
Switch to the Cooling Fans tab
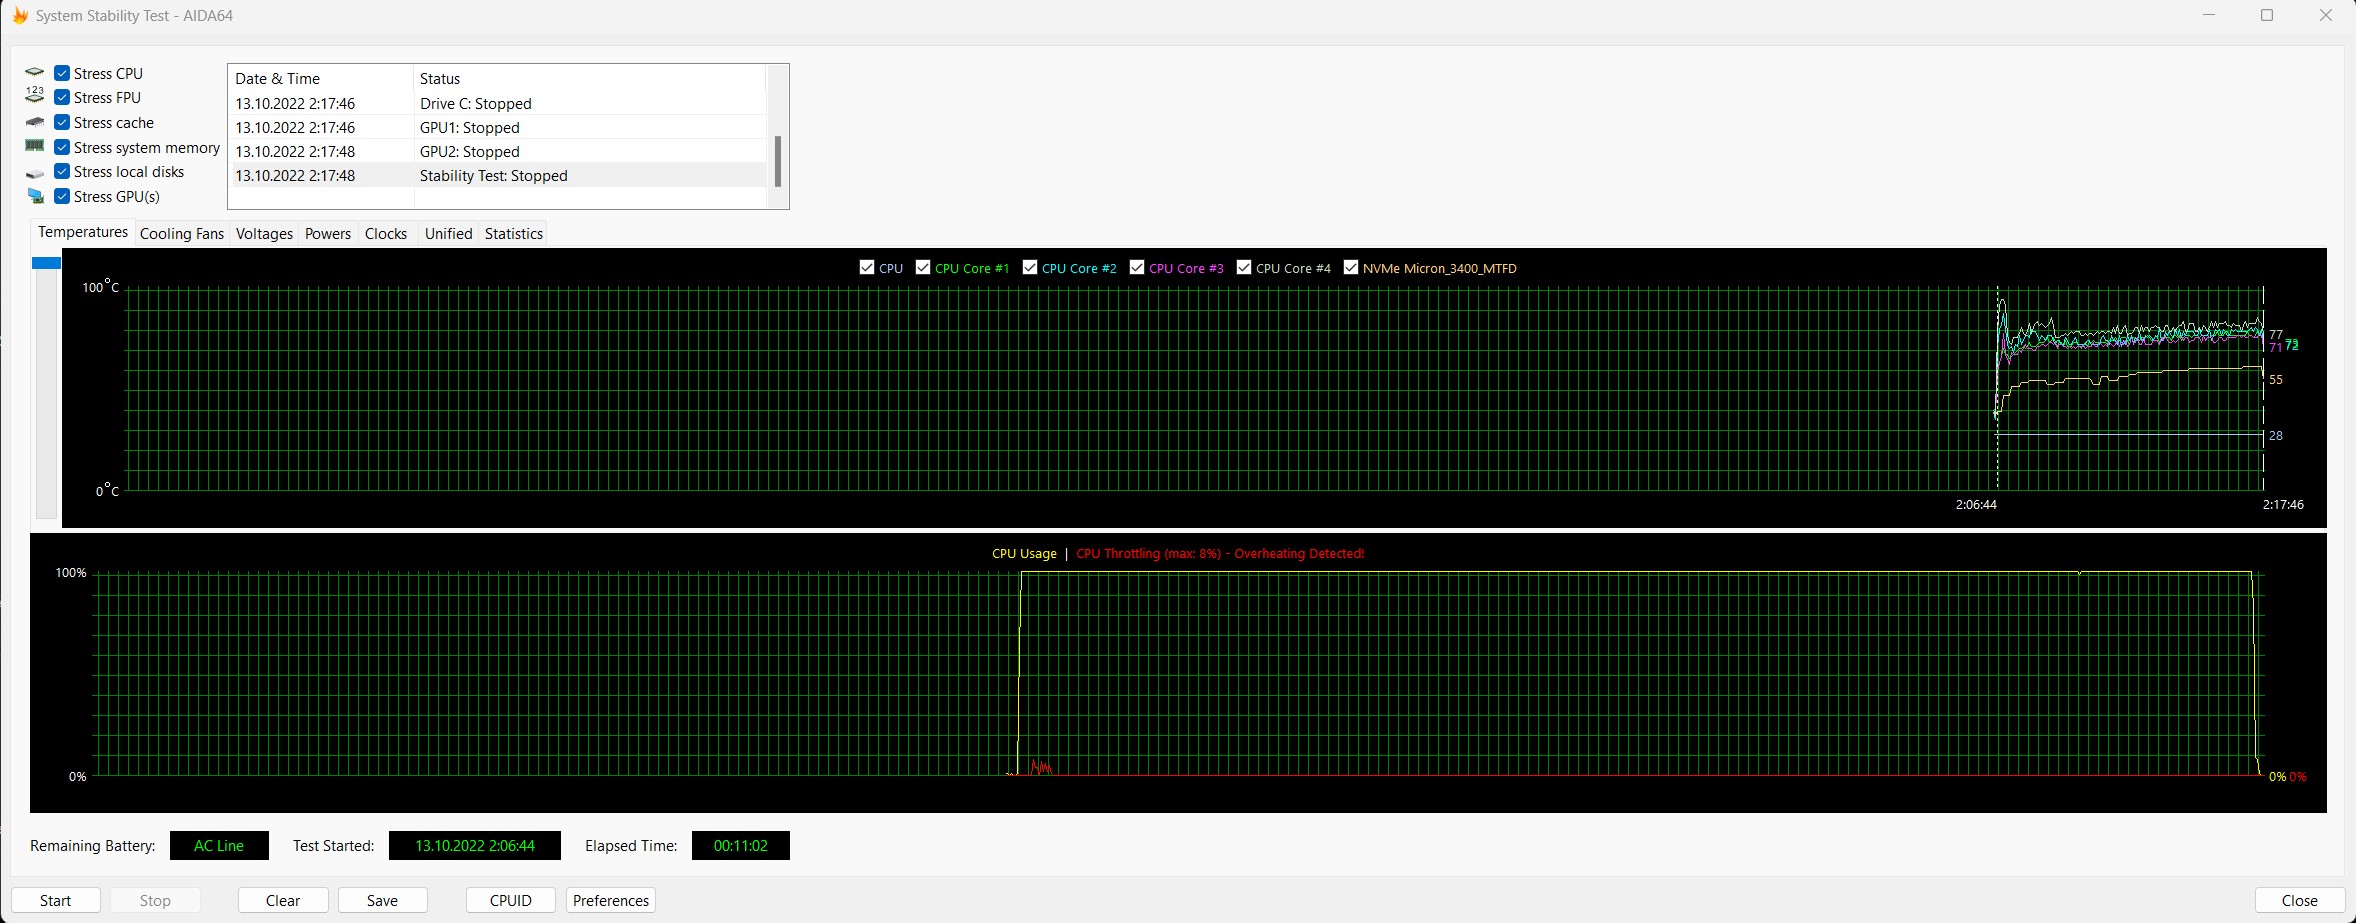[181, 234]
